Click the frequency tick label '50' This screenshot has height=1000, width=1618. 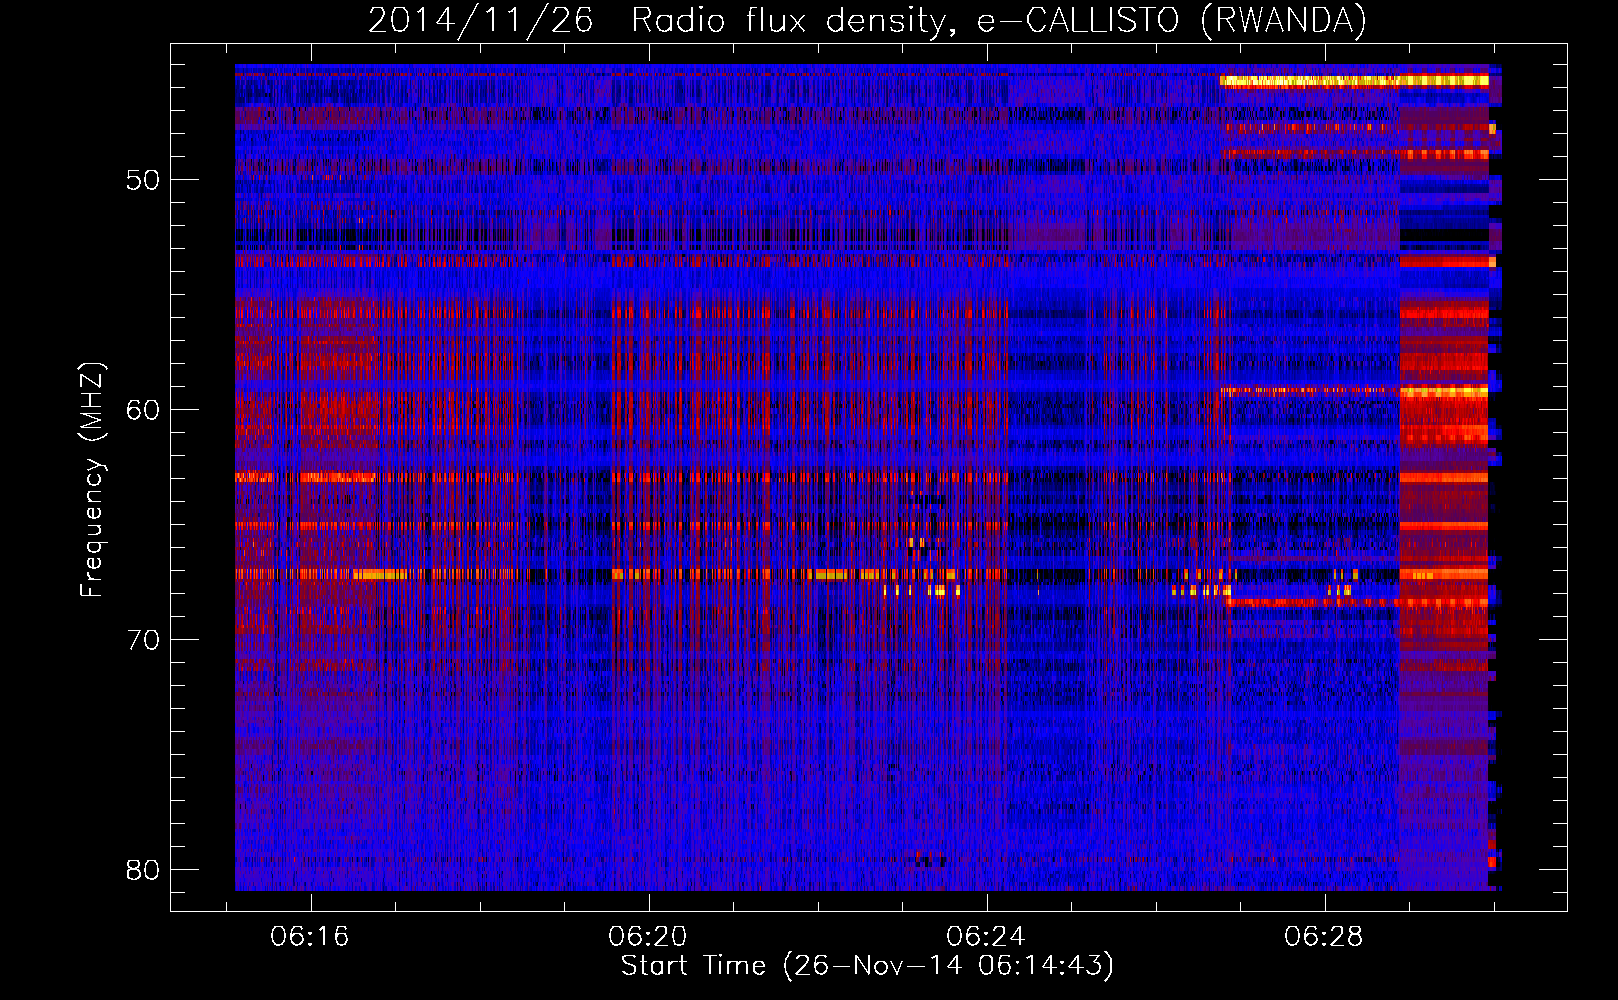click(x=143, y=180)
